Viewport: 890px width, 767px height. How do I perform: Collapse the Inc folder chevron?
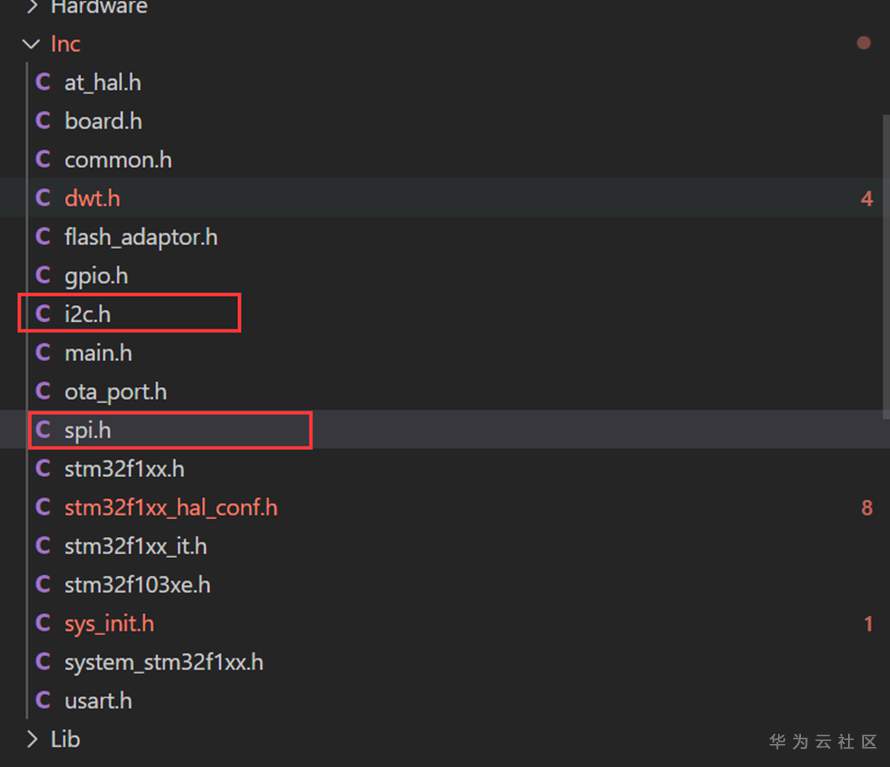pos(31,44)
